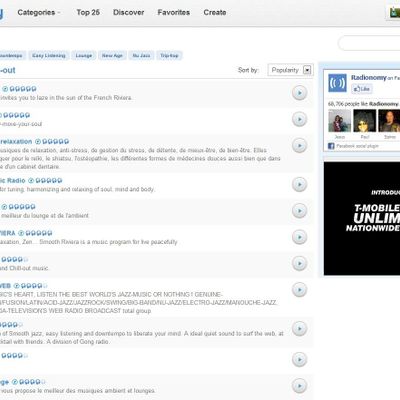The width and height of the screenshot is (400, 400).
Task: Play the relaxation station
Action: click(x=299, y=146)
